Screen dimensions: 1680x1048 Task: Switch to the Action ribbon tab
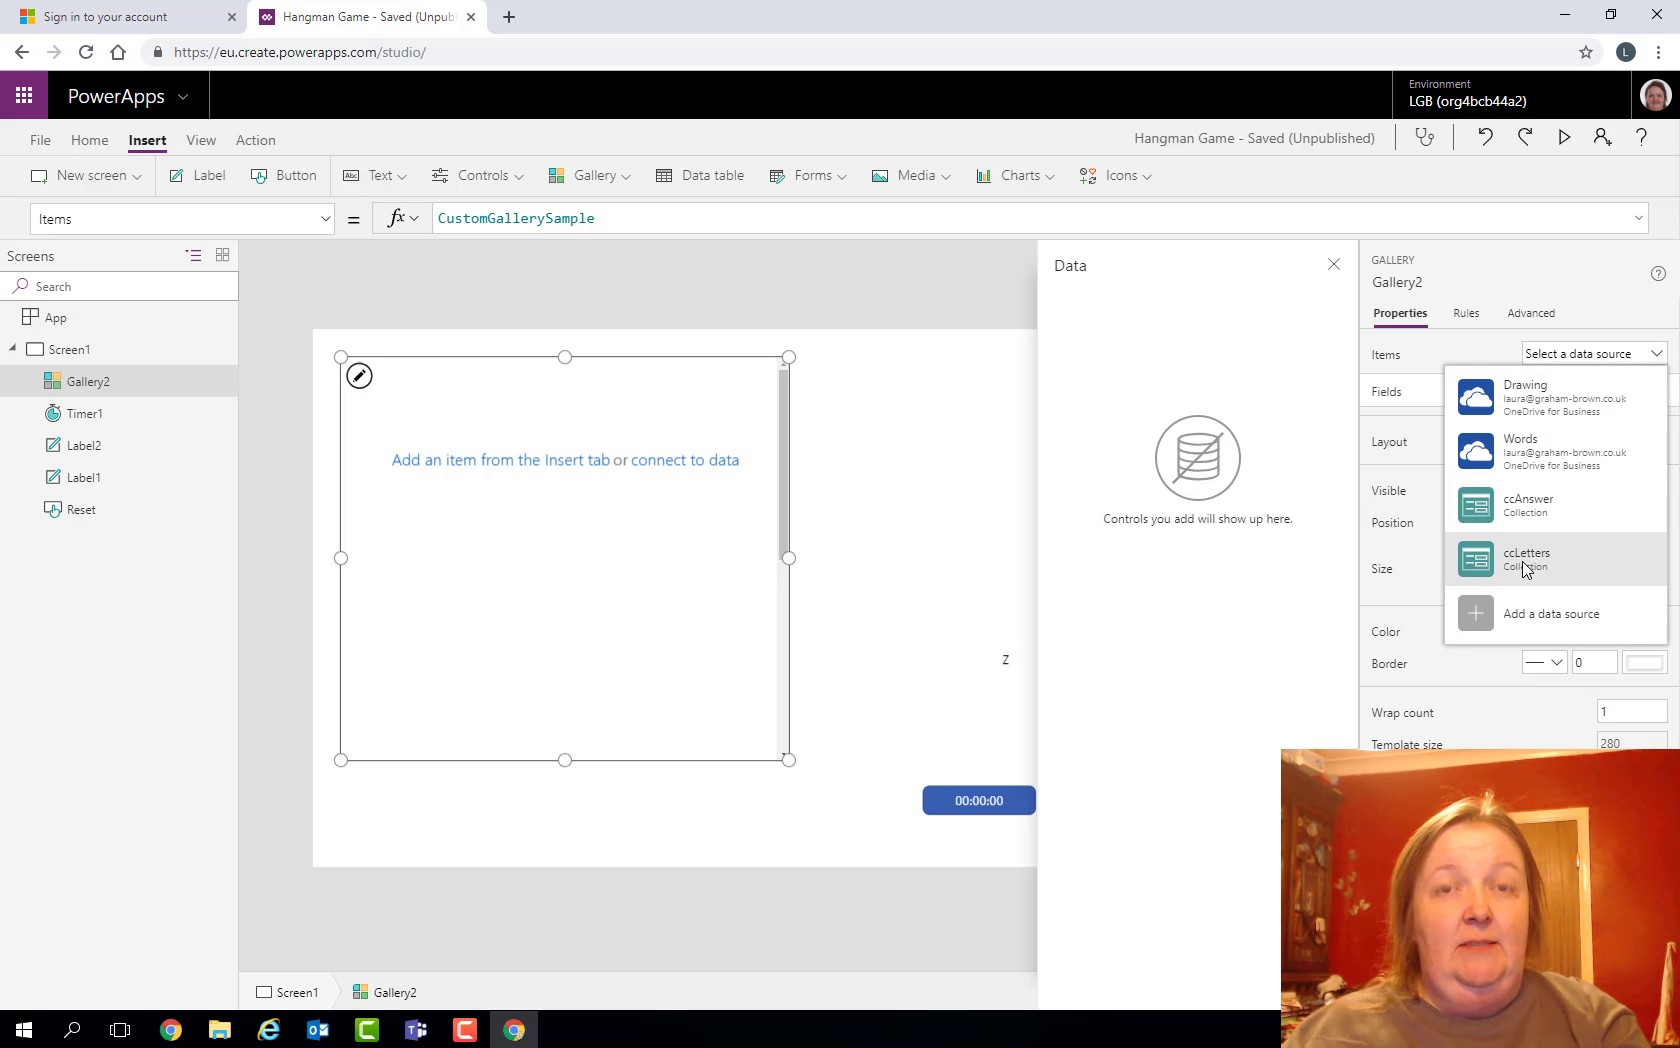[256, 140]
